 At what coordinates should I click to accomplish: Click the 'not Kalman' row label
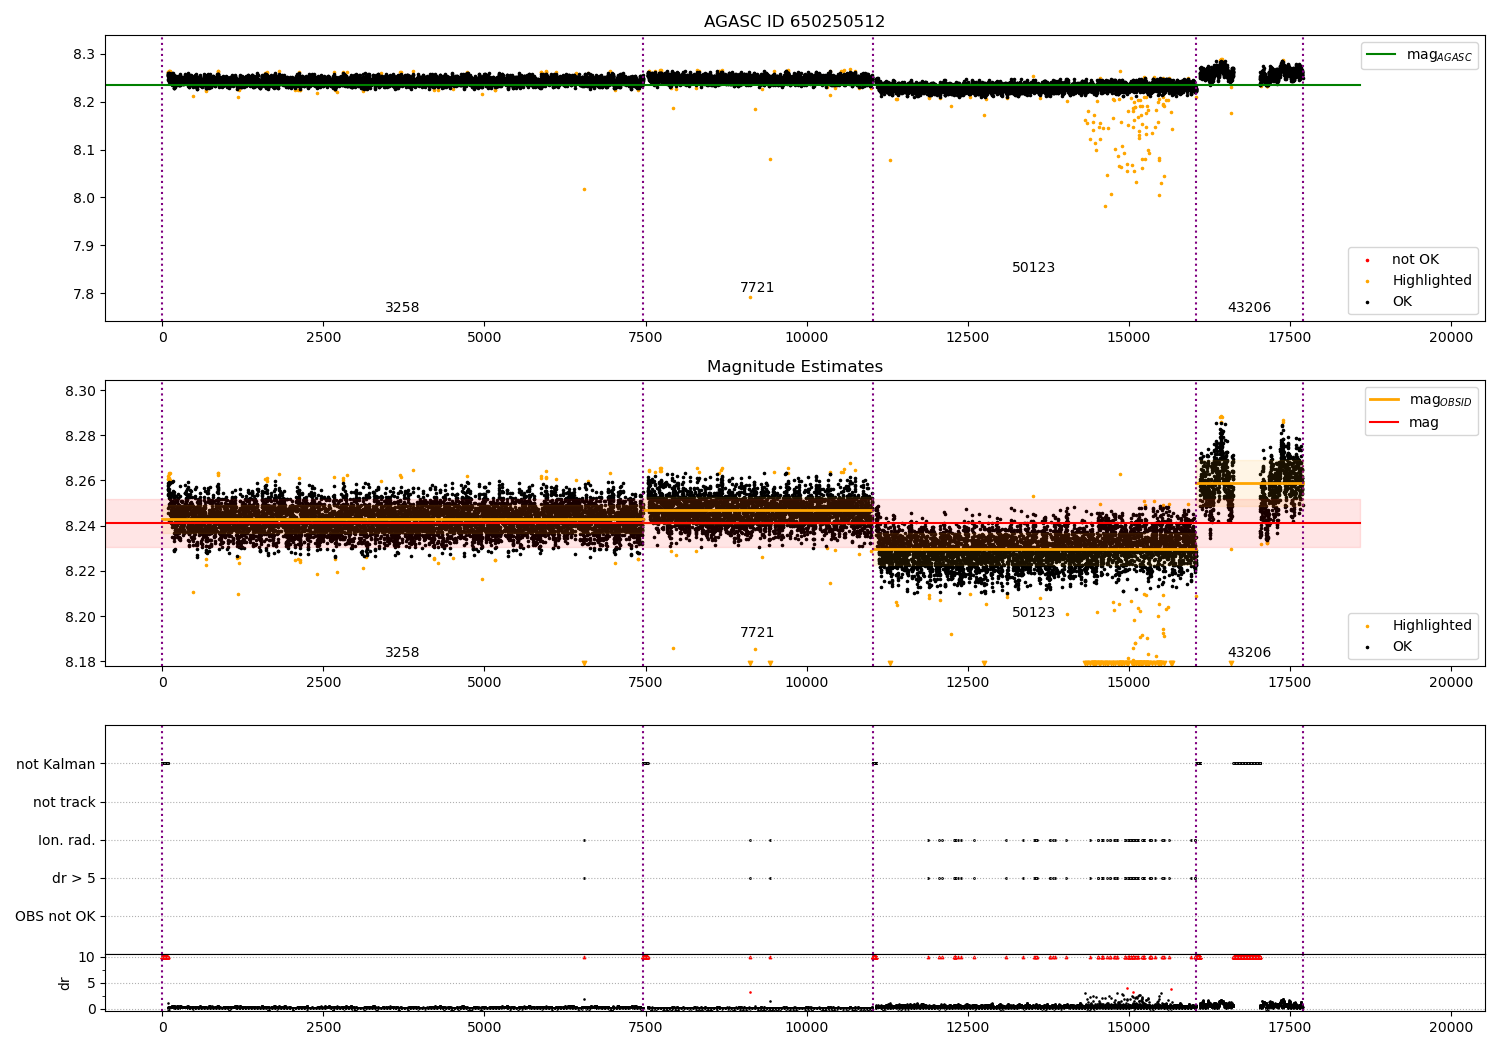tap(56, 765)
